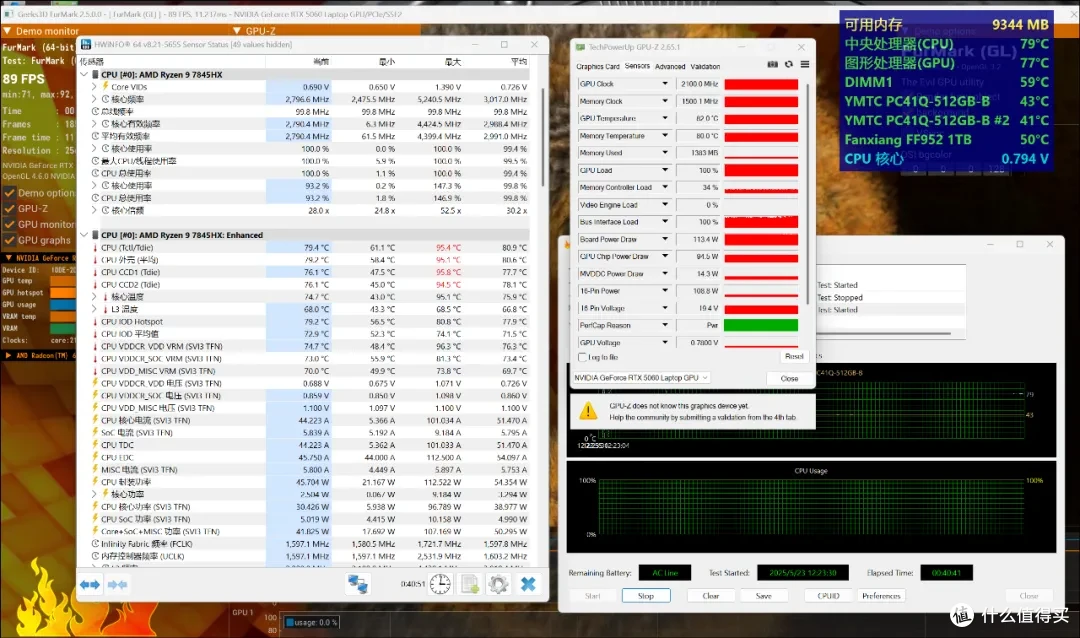Screen dimensions: 1080x638
Task: Collapse the Demo monitor panel header
Action: [7, 31]
